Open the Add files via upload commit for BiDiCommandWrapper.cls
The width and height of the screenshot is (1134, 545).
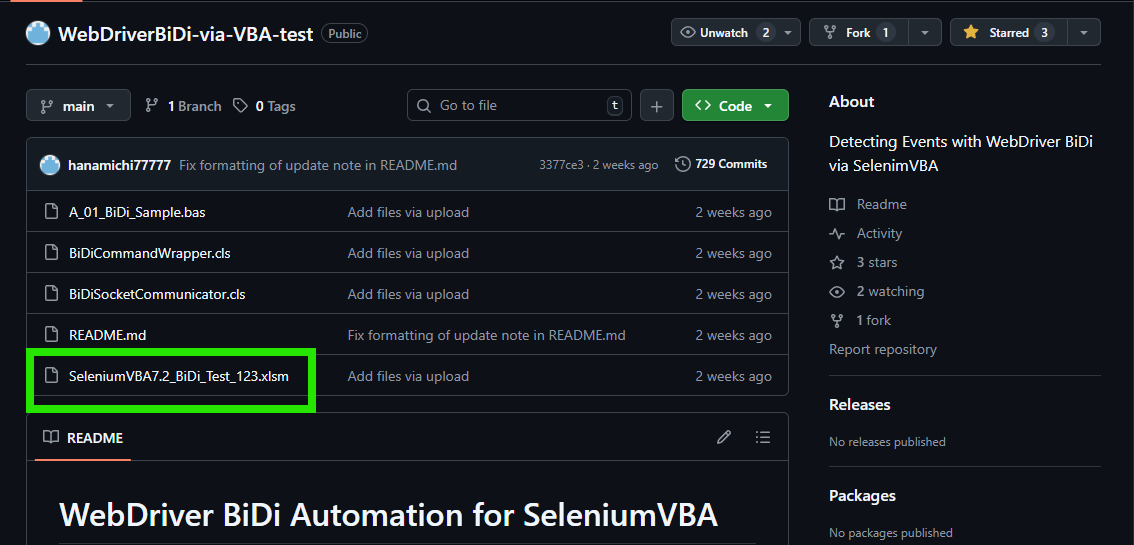408,254
